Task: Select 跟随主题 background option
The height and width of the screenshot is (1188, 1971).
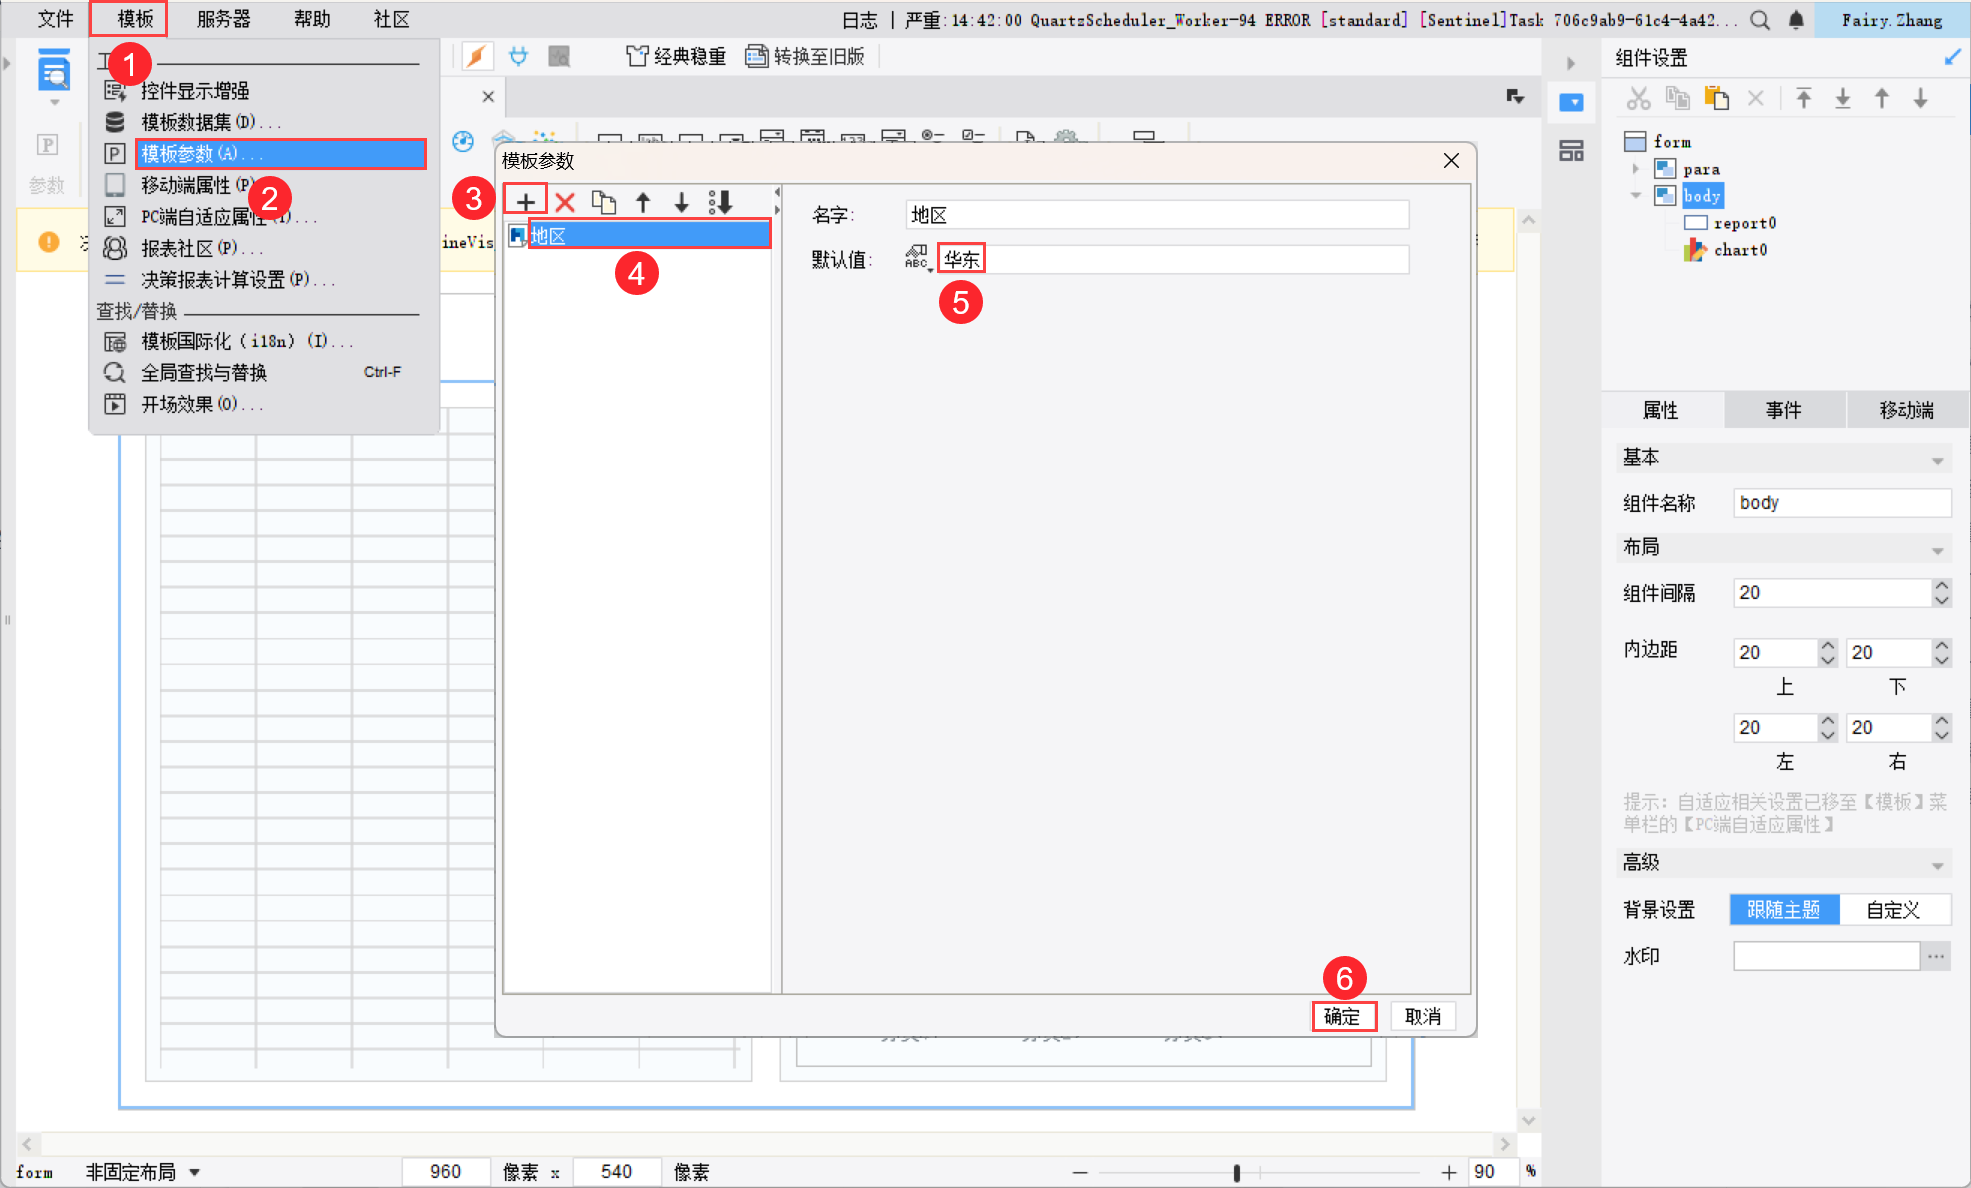Action: coord(1784,909)
